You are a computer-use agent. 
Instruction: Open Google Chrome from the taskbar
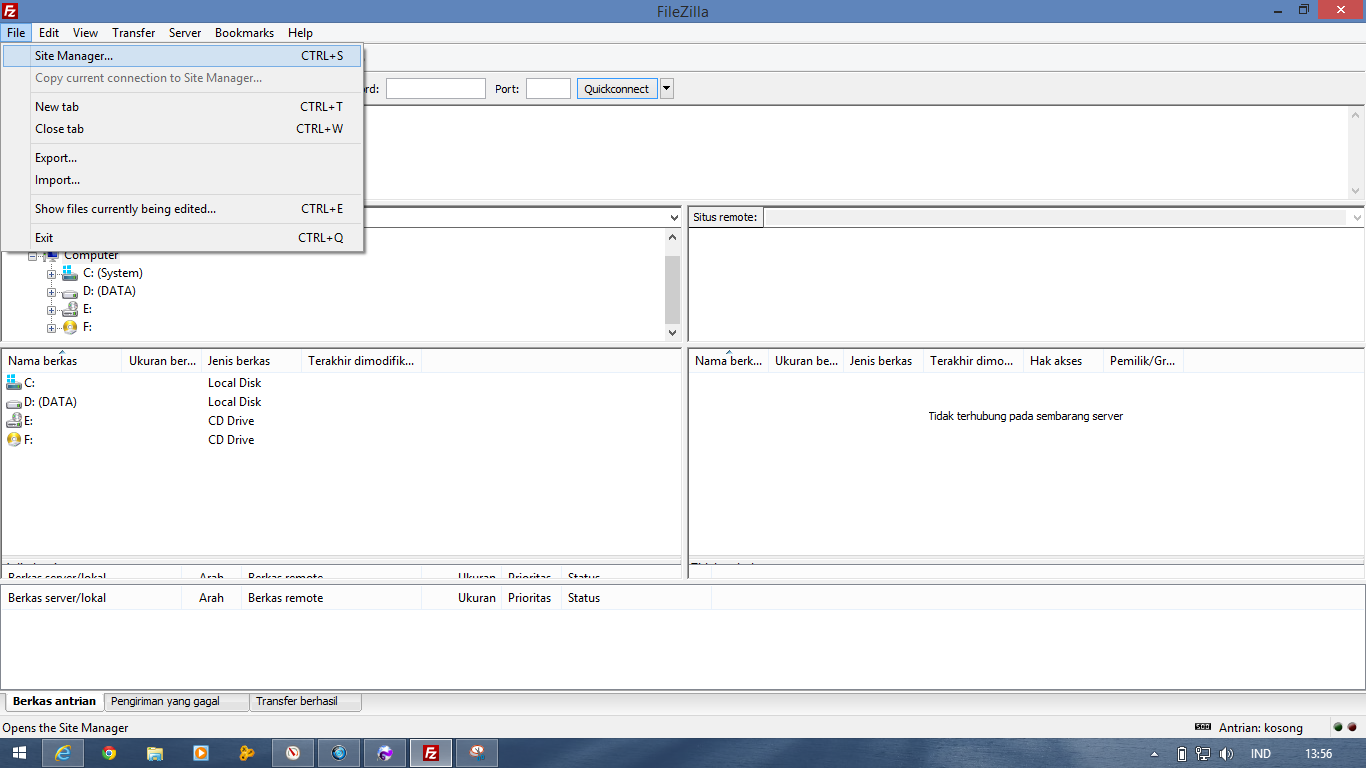click(109, 752)
